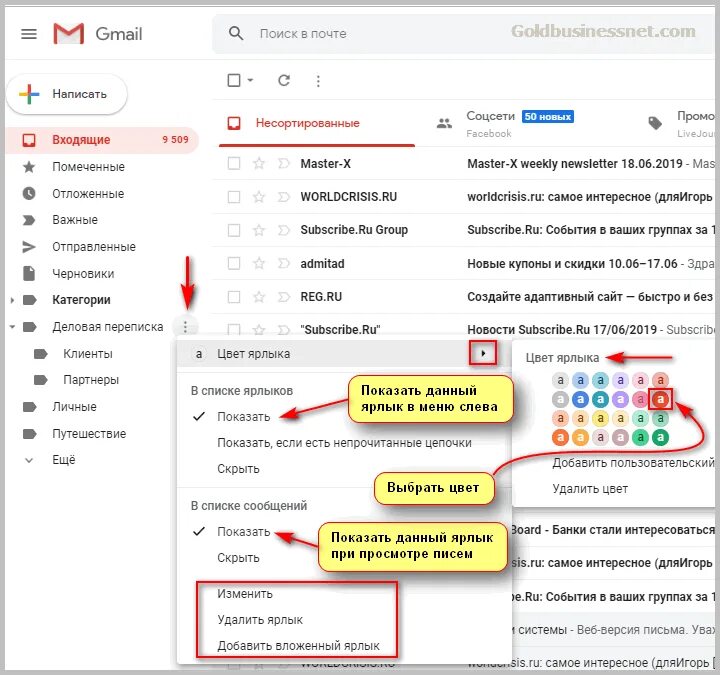Check the admitad email checkbox
The image size is (720, 675).
click(x=234, y=264)
